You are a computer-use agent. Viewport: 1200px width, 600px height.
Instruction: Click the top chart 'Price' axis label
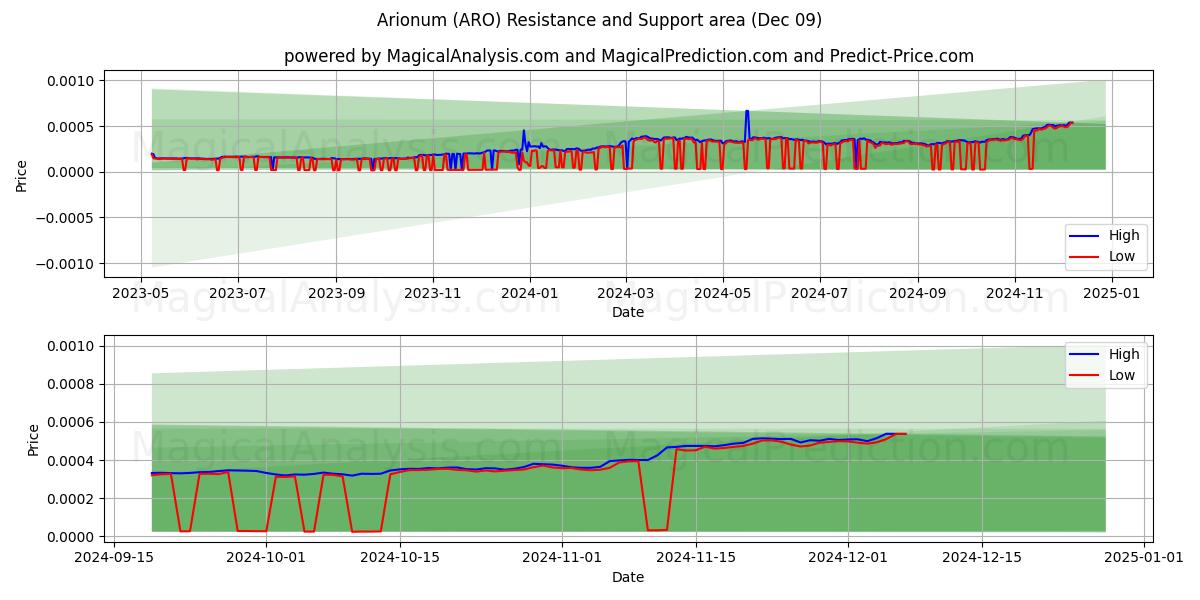22,174
